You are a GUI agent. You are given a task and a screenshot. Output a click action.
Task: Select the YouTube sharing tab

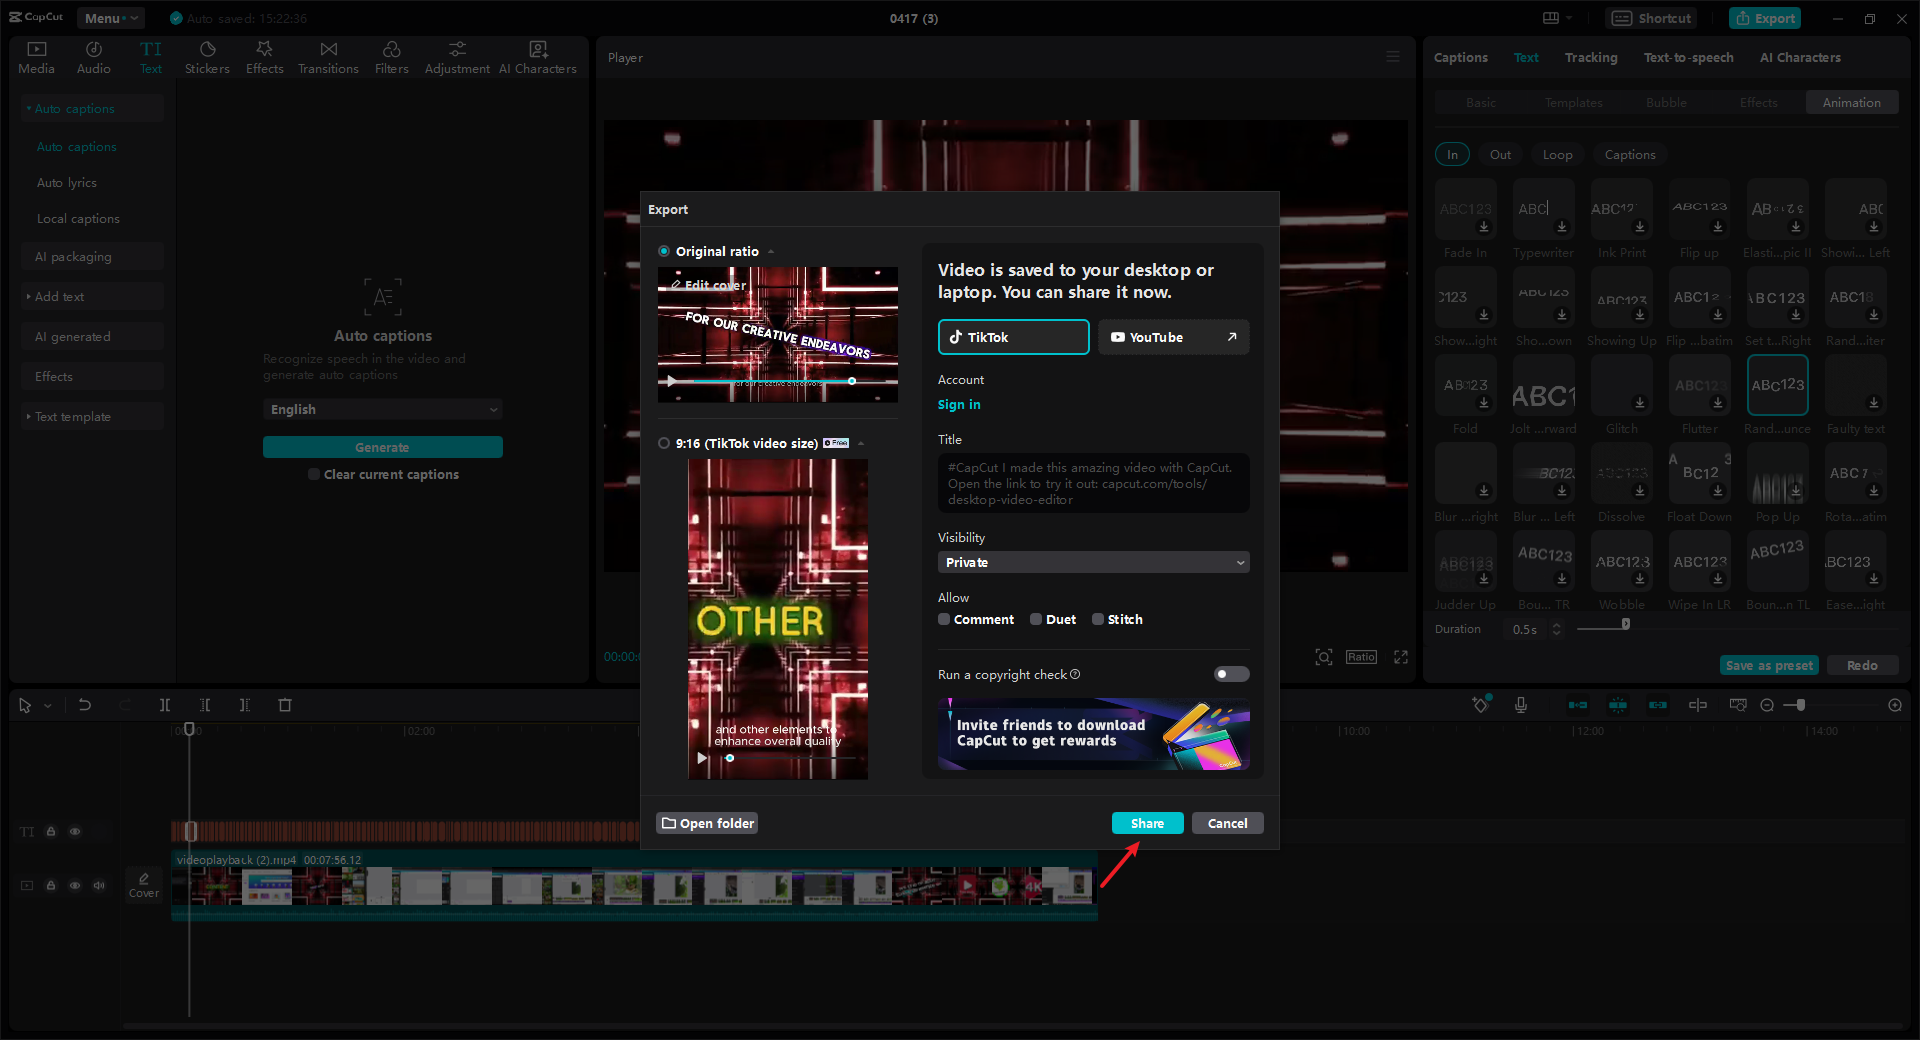[1173, 337]
